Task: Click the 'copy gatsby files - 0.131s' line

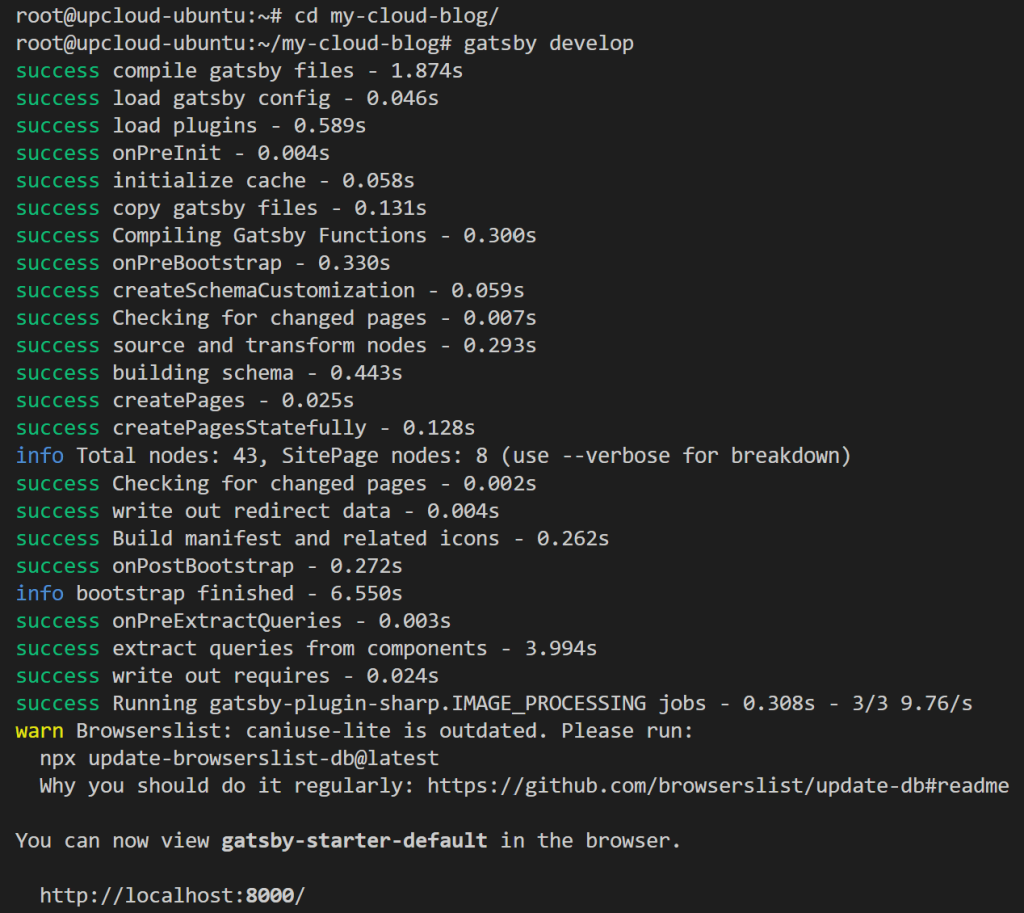Action: 221,208
